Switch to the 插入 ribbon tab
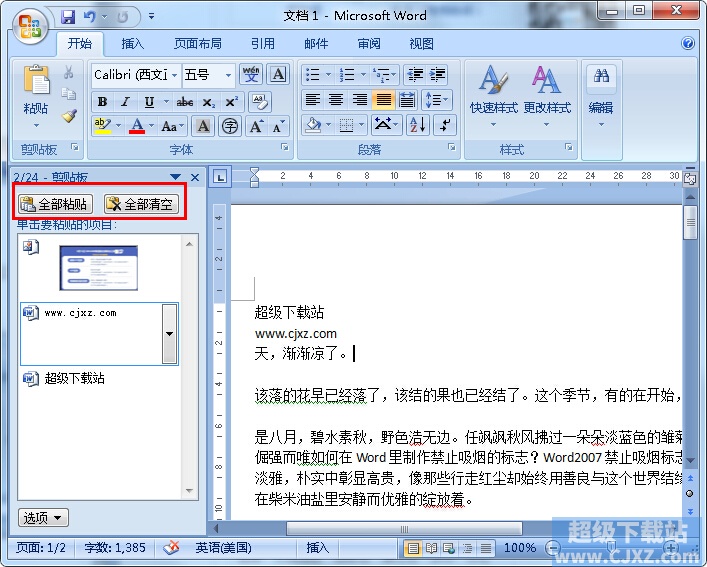The image size is (707, 567). coord(132,44)
